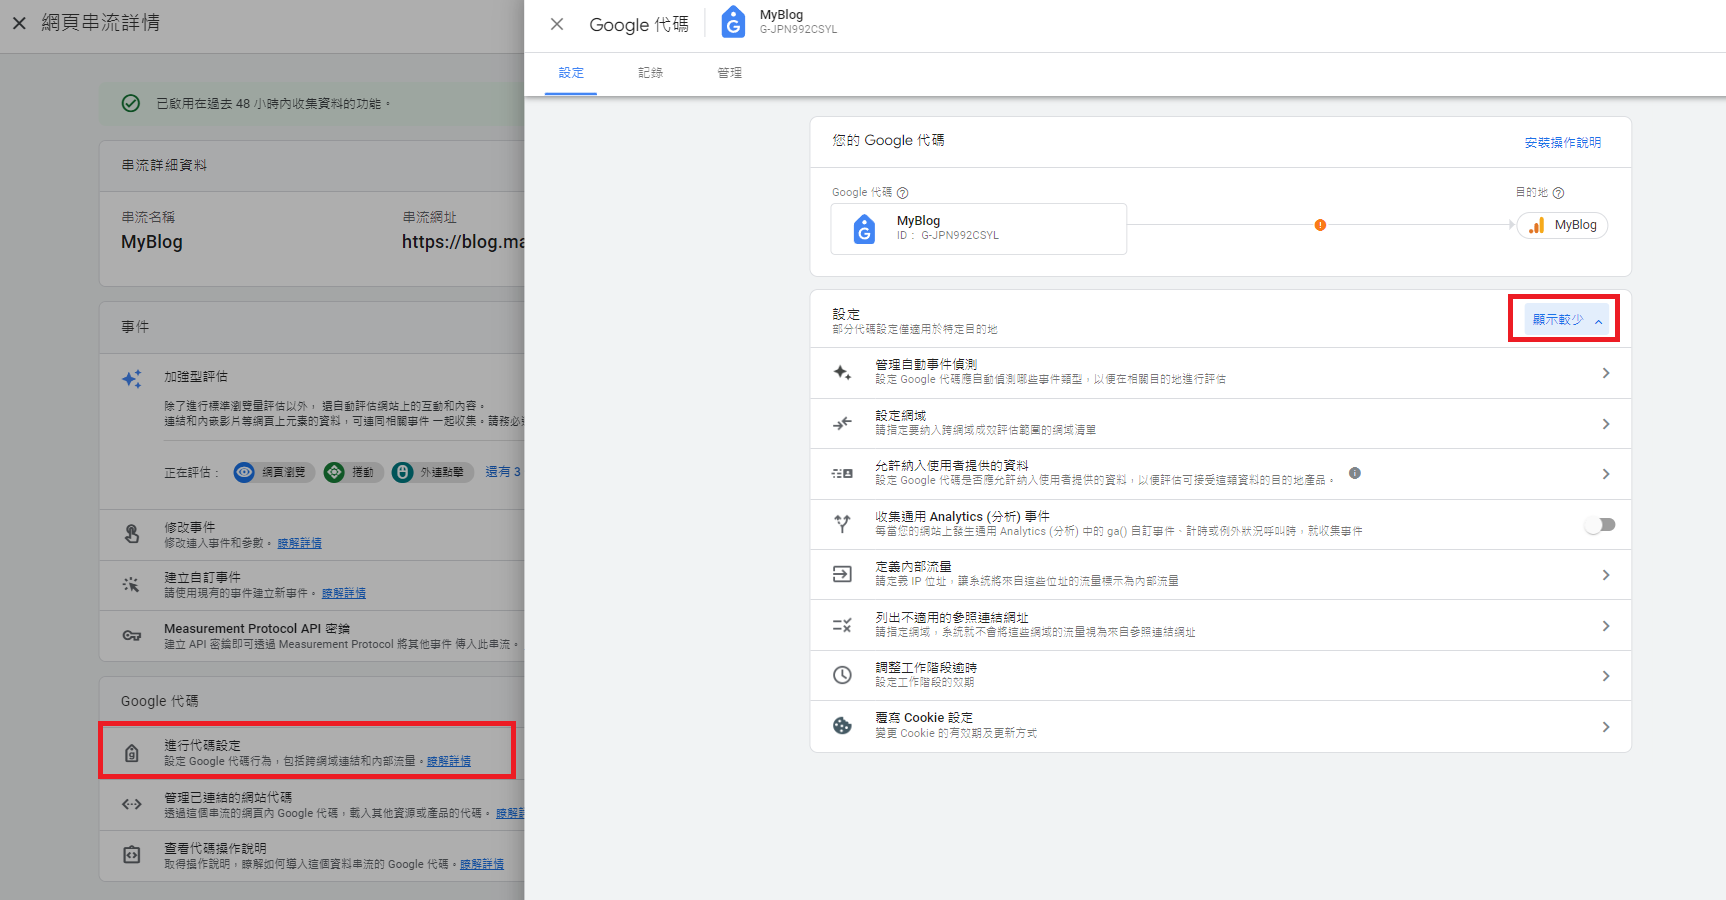Open 列出不適用的參照連結網址 chevron arrow

tap(1605, 626)
